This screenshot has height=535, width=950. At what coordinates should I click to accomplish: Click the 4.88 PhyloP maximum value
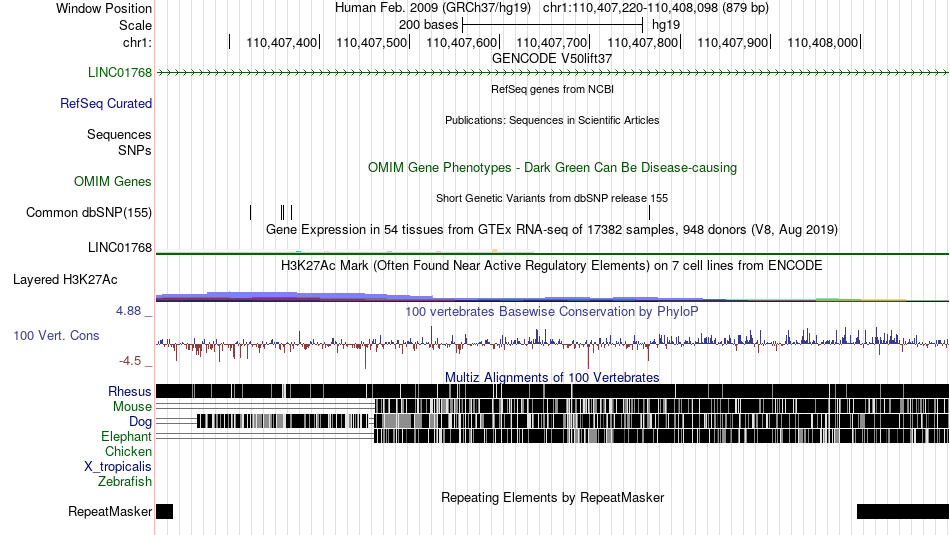(128, 311)
